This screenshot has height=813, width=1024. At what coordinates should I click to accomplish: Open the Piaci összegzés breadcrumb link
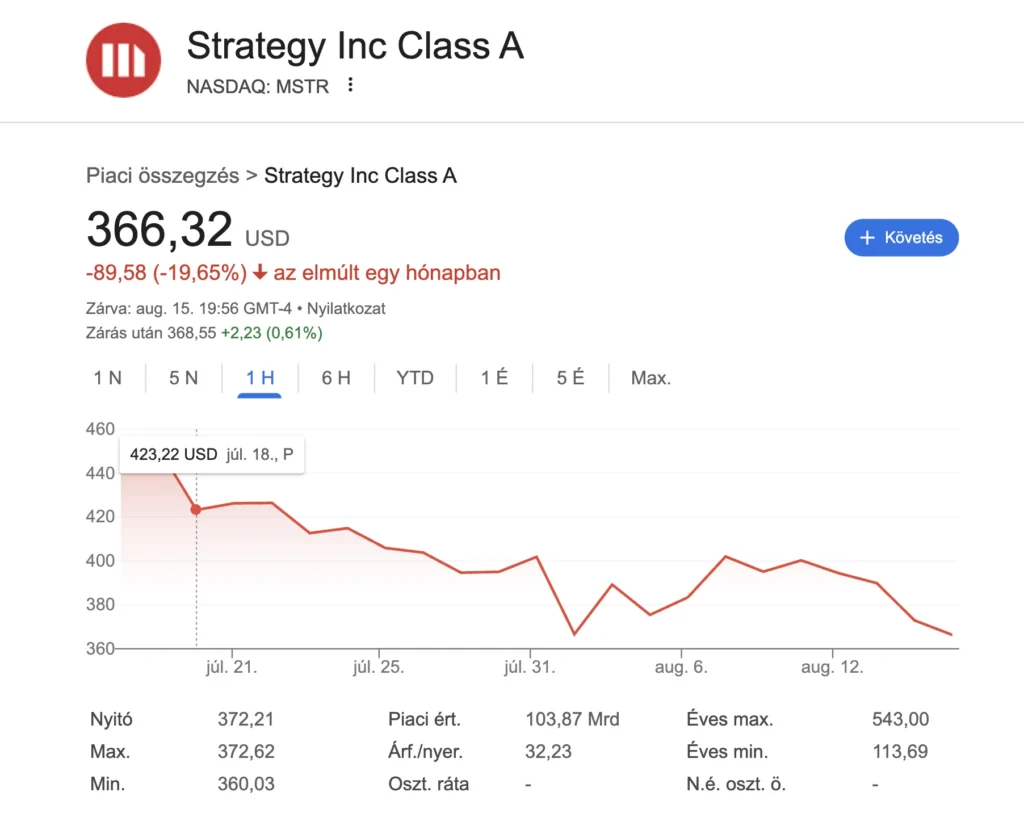pyautogui.click(x=163, y=176)
